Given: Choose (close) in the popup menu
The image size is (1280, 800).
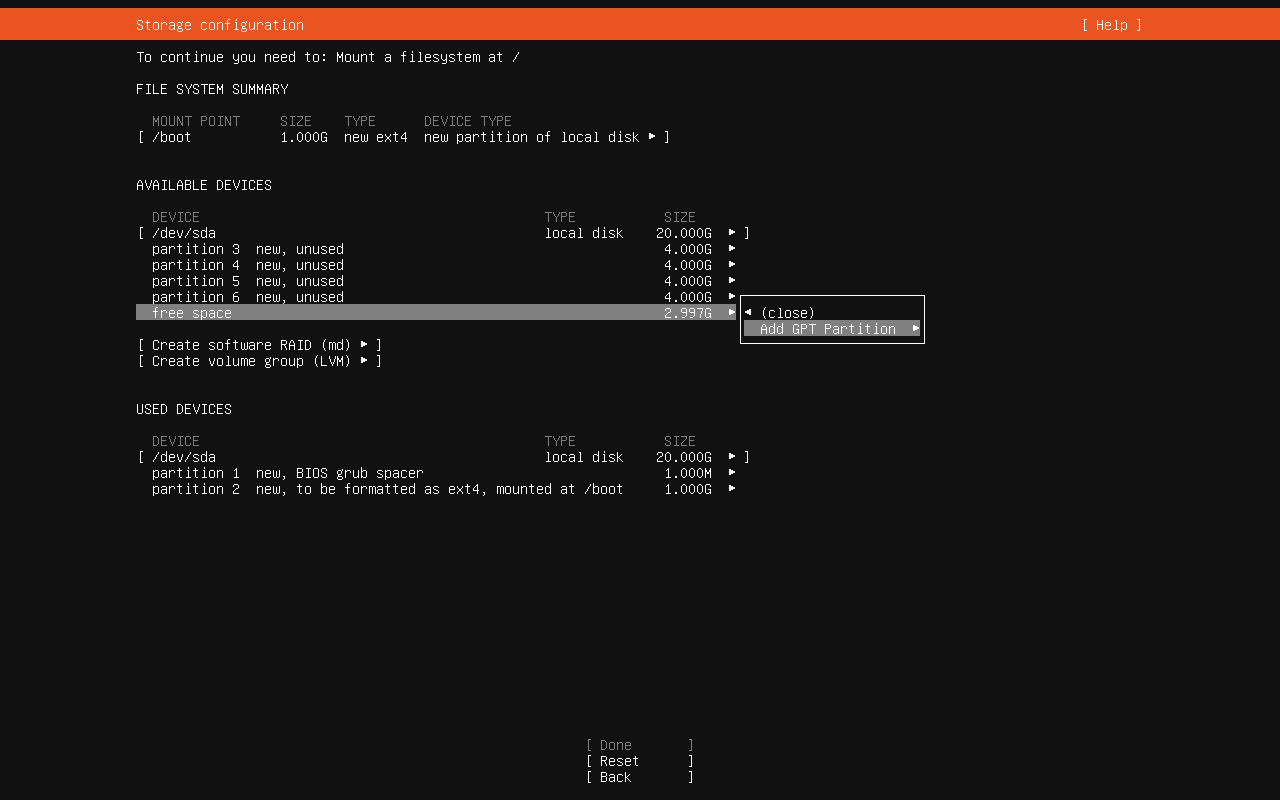Looking at the screenshot, I should (x=788, y=313).
